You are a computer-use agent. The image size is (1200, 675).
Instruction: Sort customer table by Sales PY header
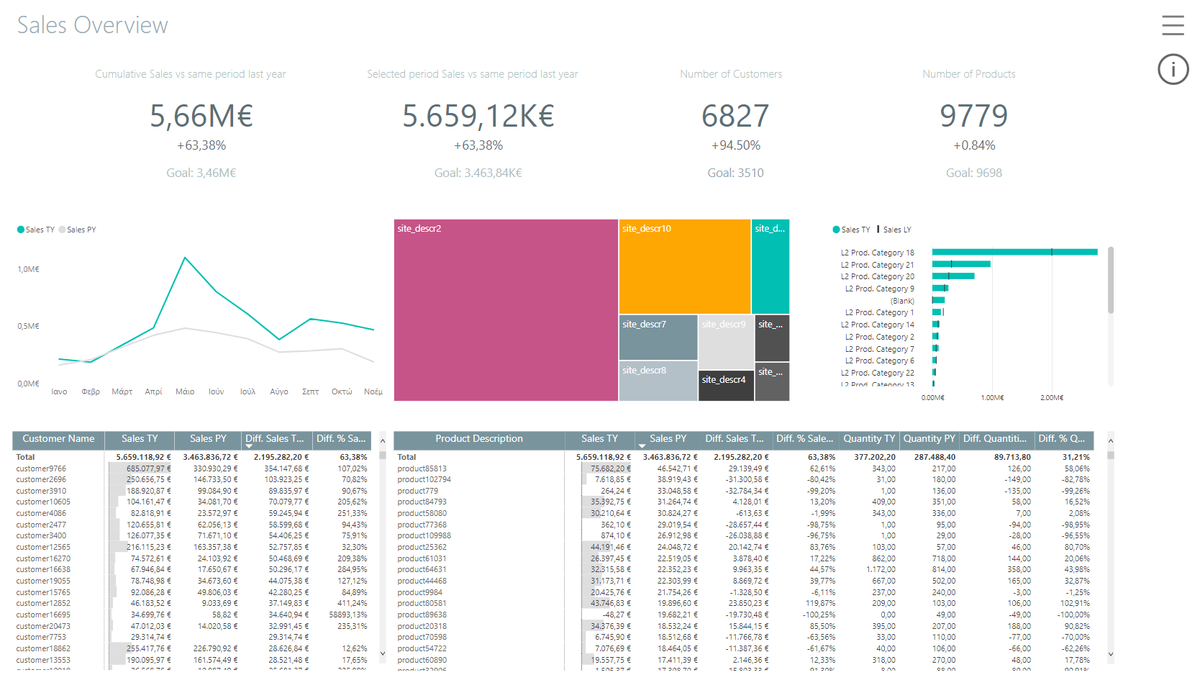click(x=208, y=439)
